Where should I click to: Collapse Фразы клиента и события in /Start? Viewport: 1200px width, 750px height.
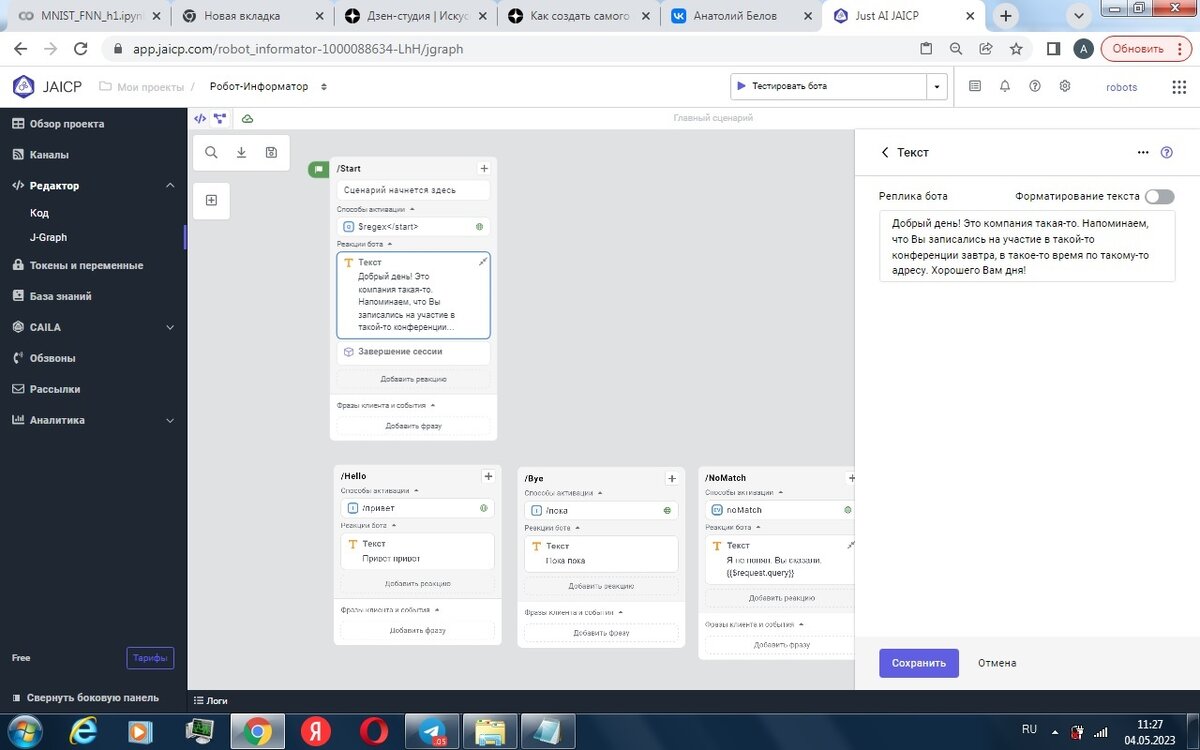(x=433, y=405)
